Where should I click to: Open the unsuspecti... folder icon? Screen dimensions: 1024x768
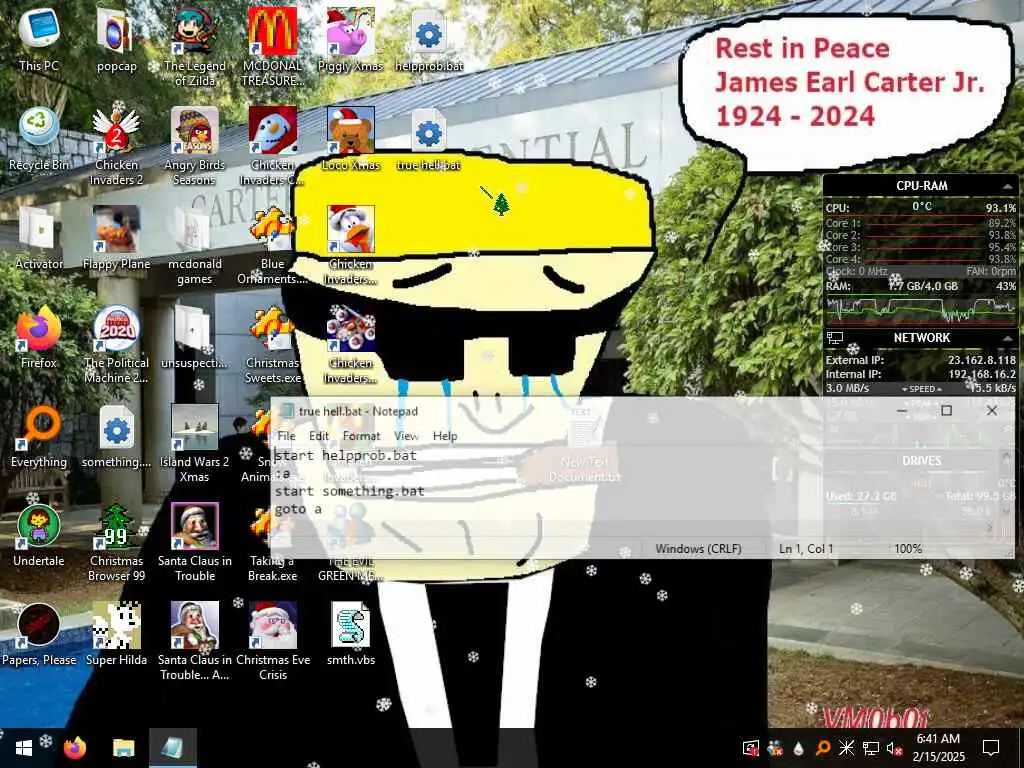pyautogui.click(x=195, y=337)
